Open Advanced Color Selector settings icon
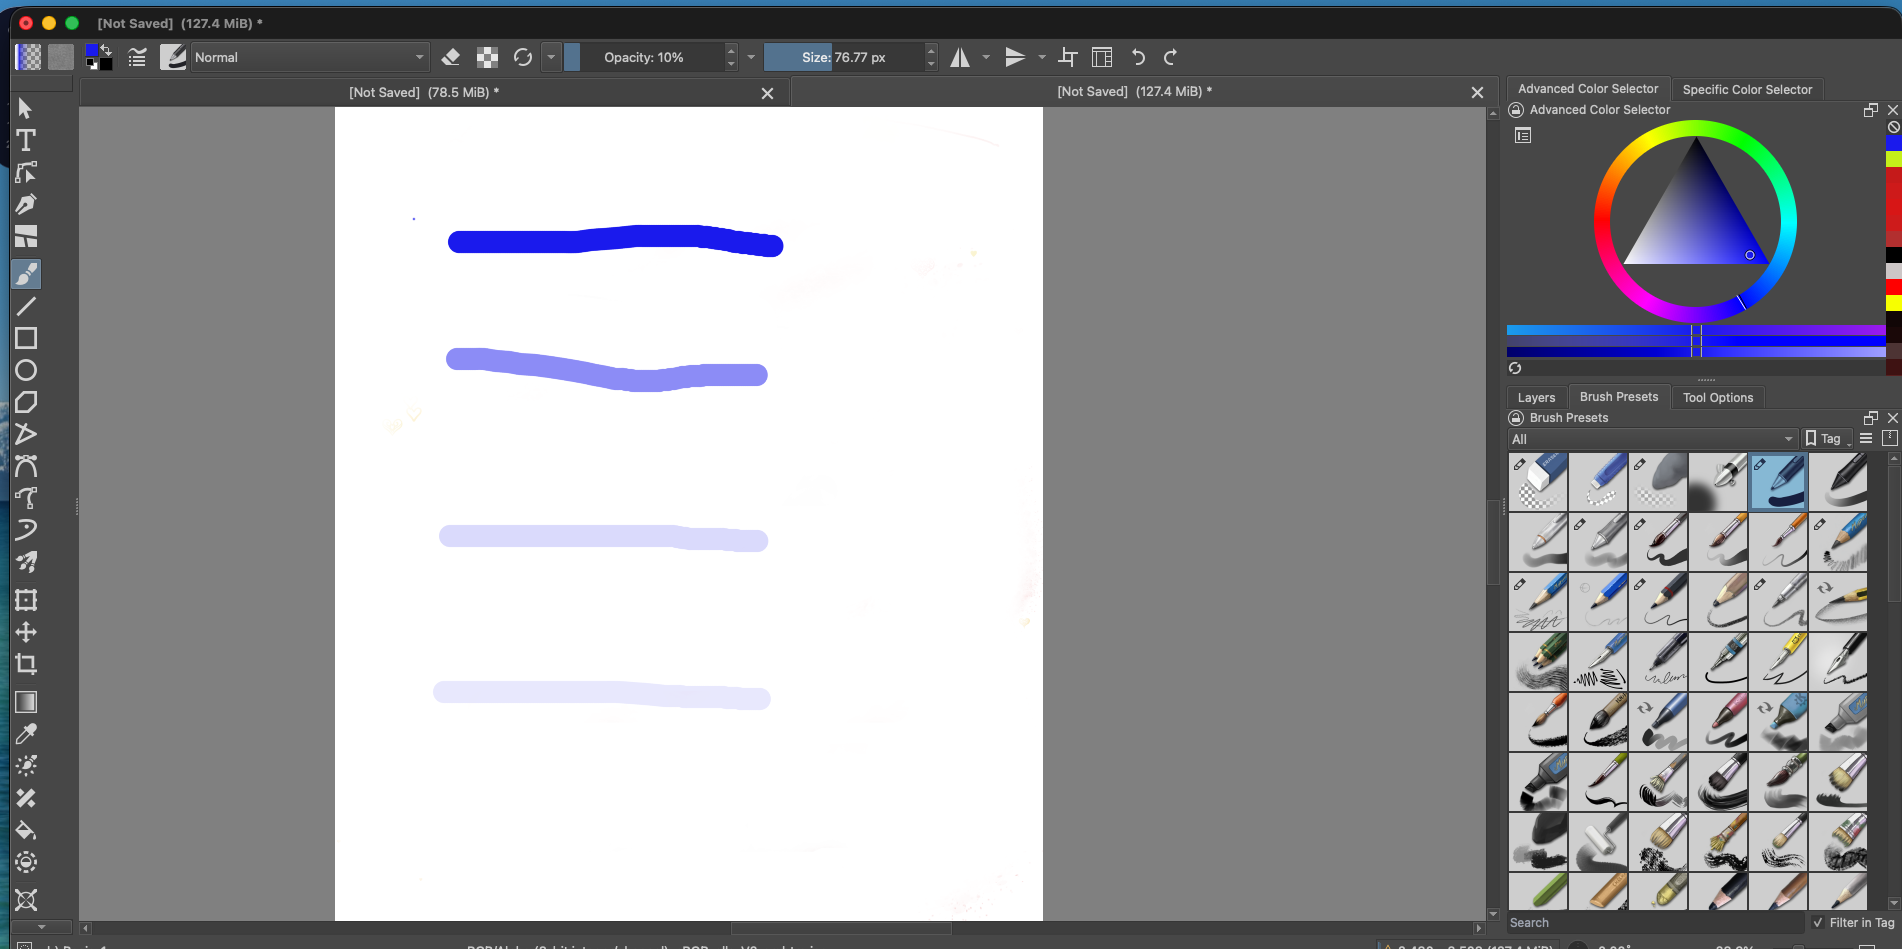Viewport: 1902px width, 949px height. (1523, 135)
